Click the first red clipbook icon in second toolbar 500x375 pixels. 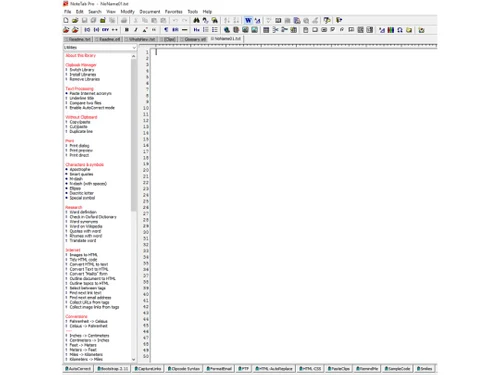coord(66,30)
